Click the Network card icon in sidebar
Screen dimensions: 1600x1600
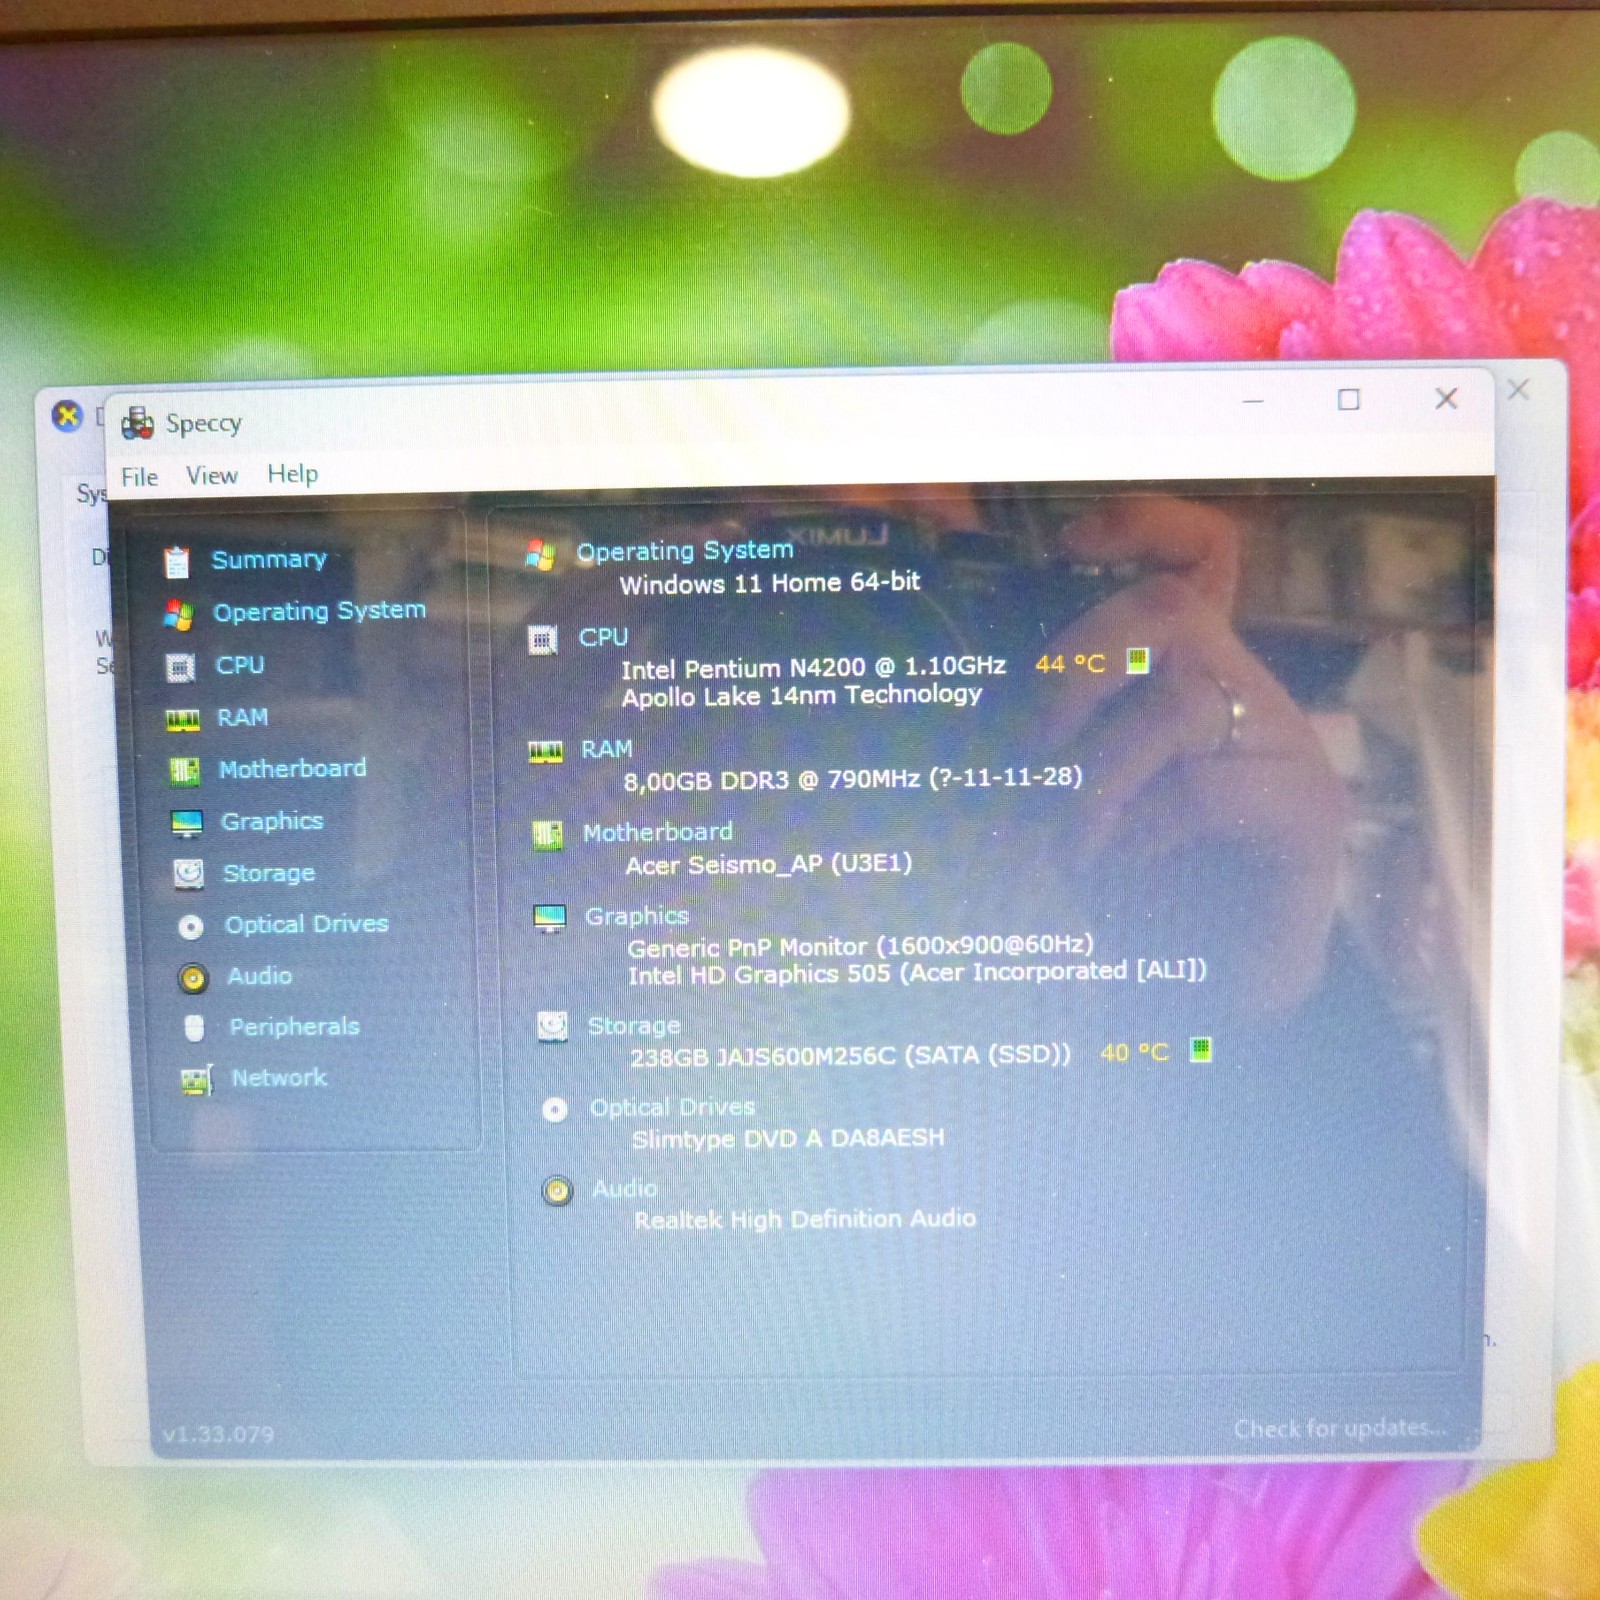pos(197,1080)
